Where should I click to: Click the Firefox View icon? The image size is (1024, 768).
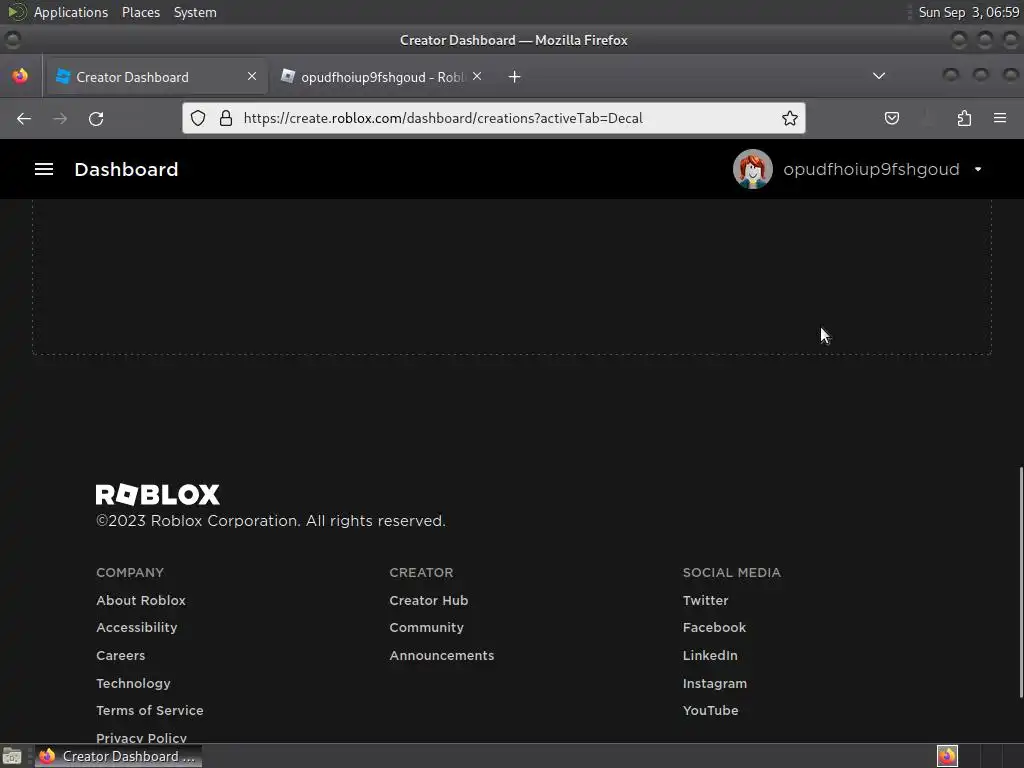(20, 76)
